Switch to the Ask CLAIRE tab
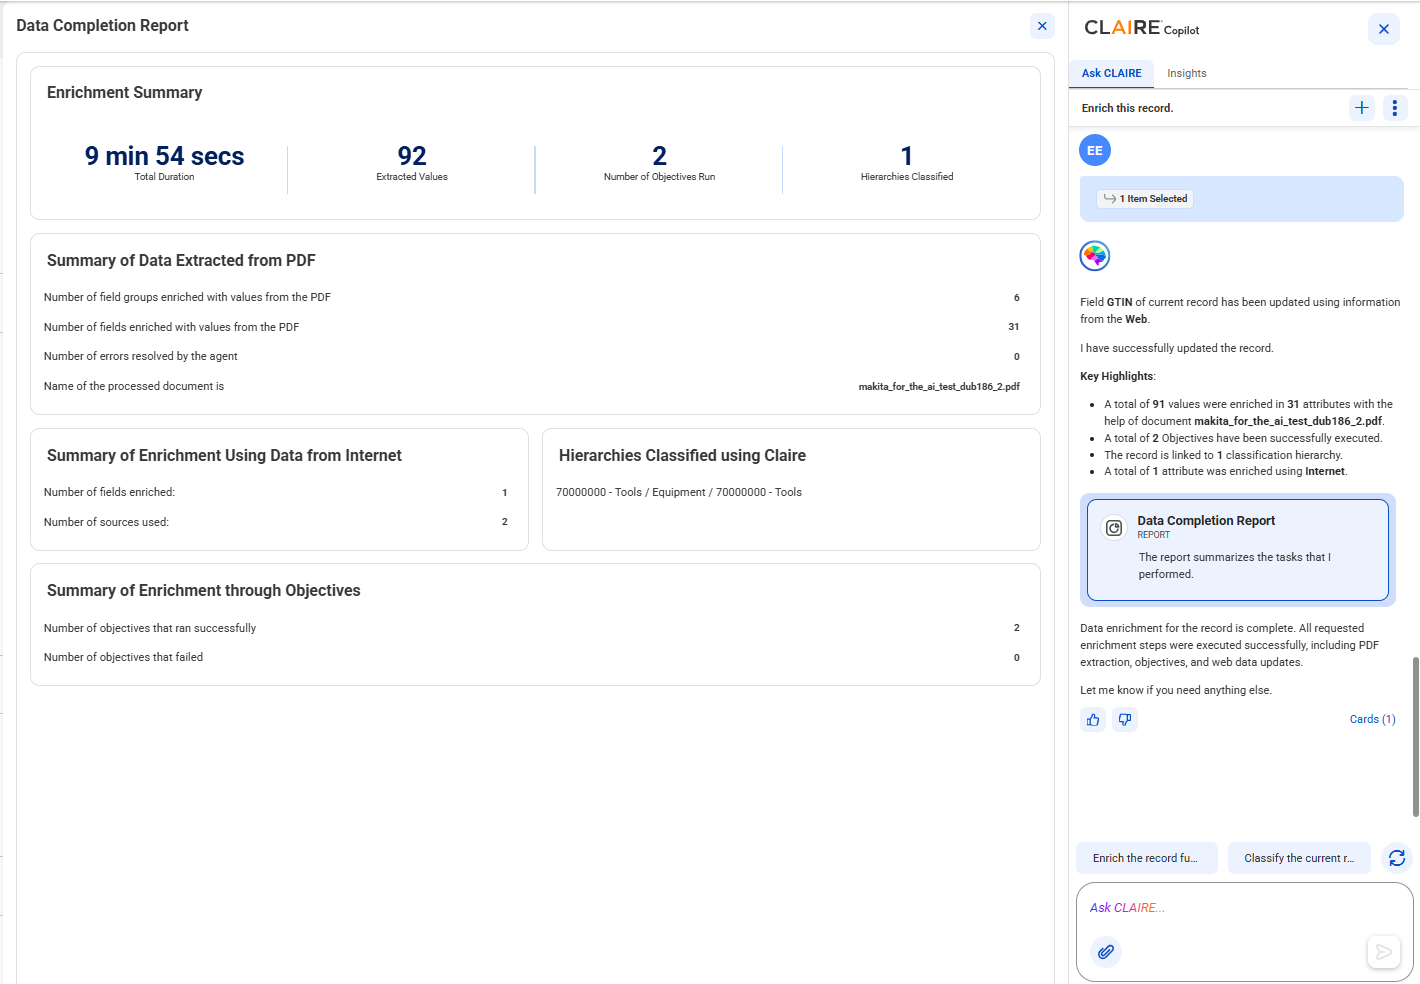The height and width of the screenshot is (984, 1420). click(1111, 73)
